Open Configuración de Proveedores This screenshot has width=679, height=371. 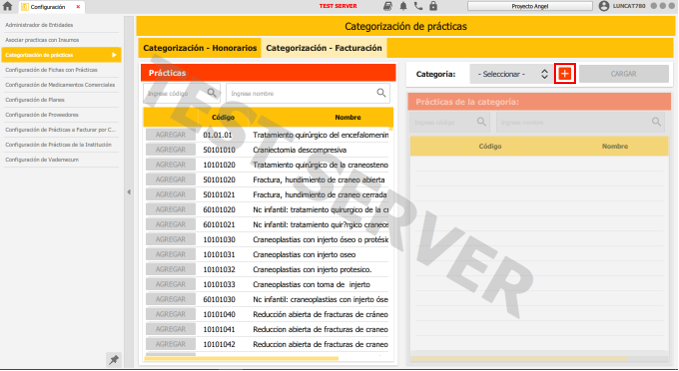(x=61, y=115)
